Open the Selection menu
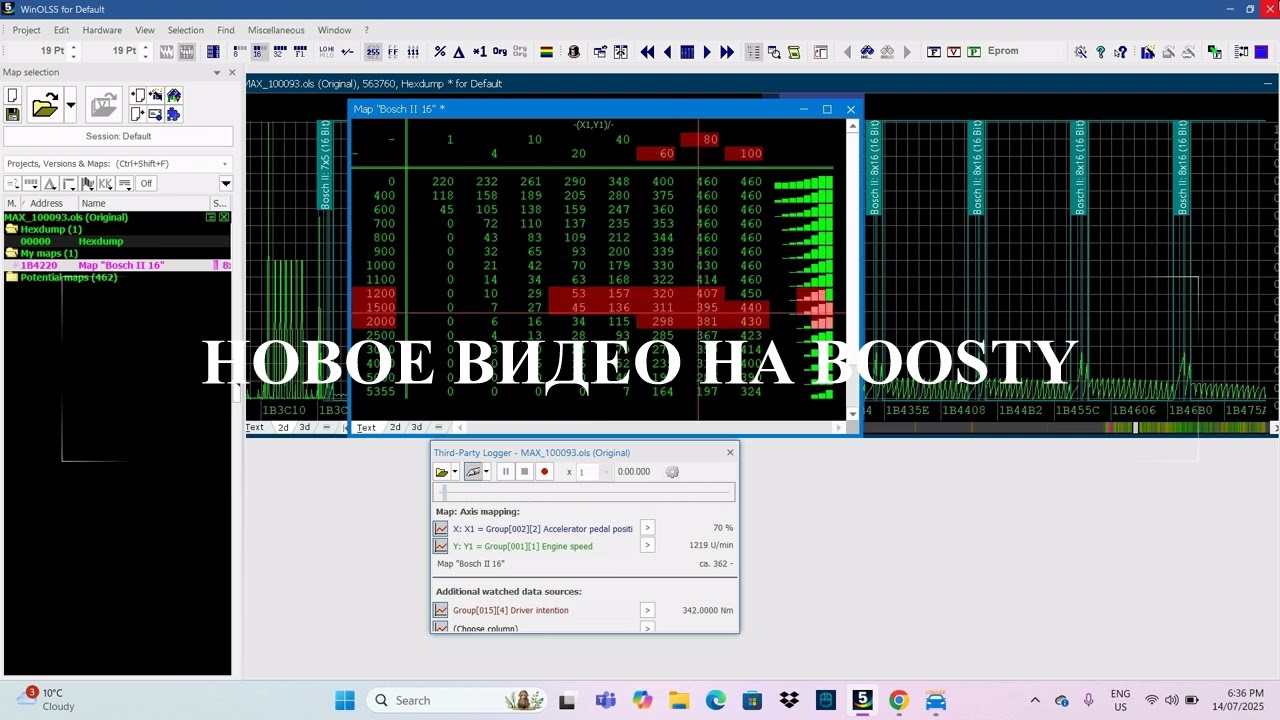The image size is (1280, 720). coord(185,30)
